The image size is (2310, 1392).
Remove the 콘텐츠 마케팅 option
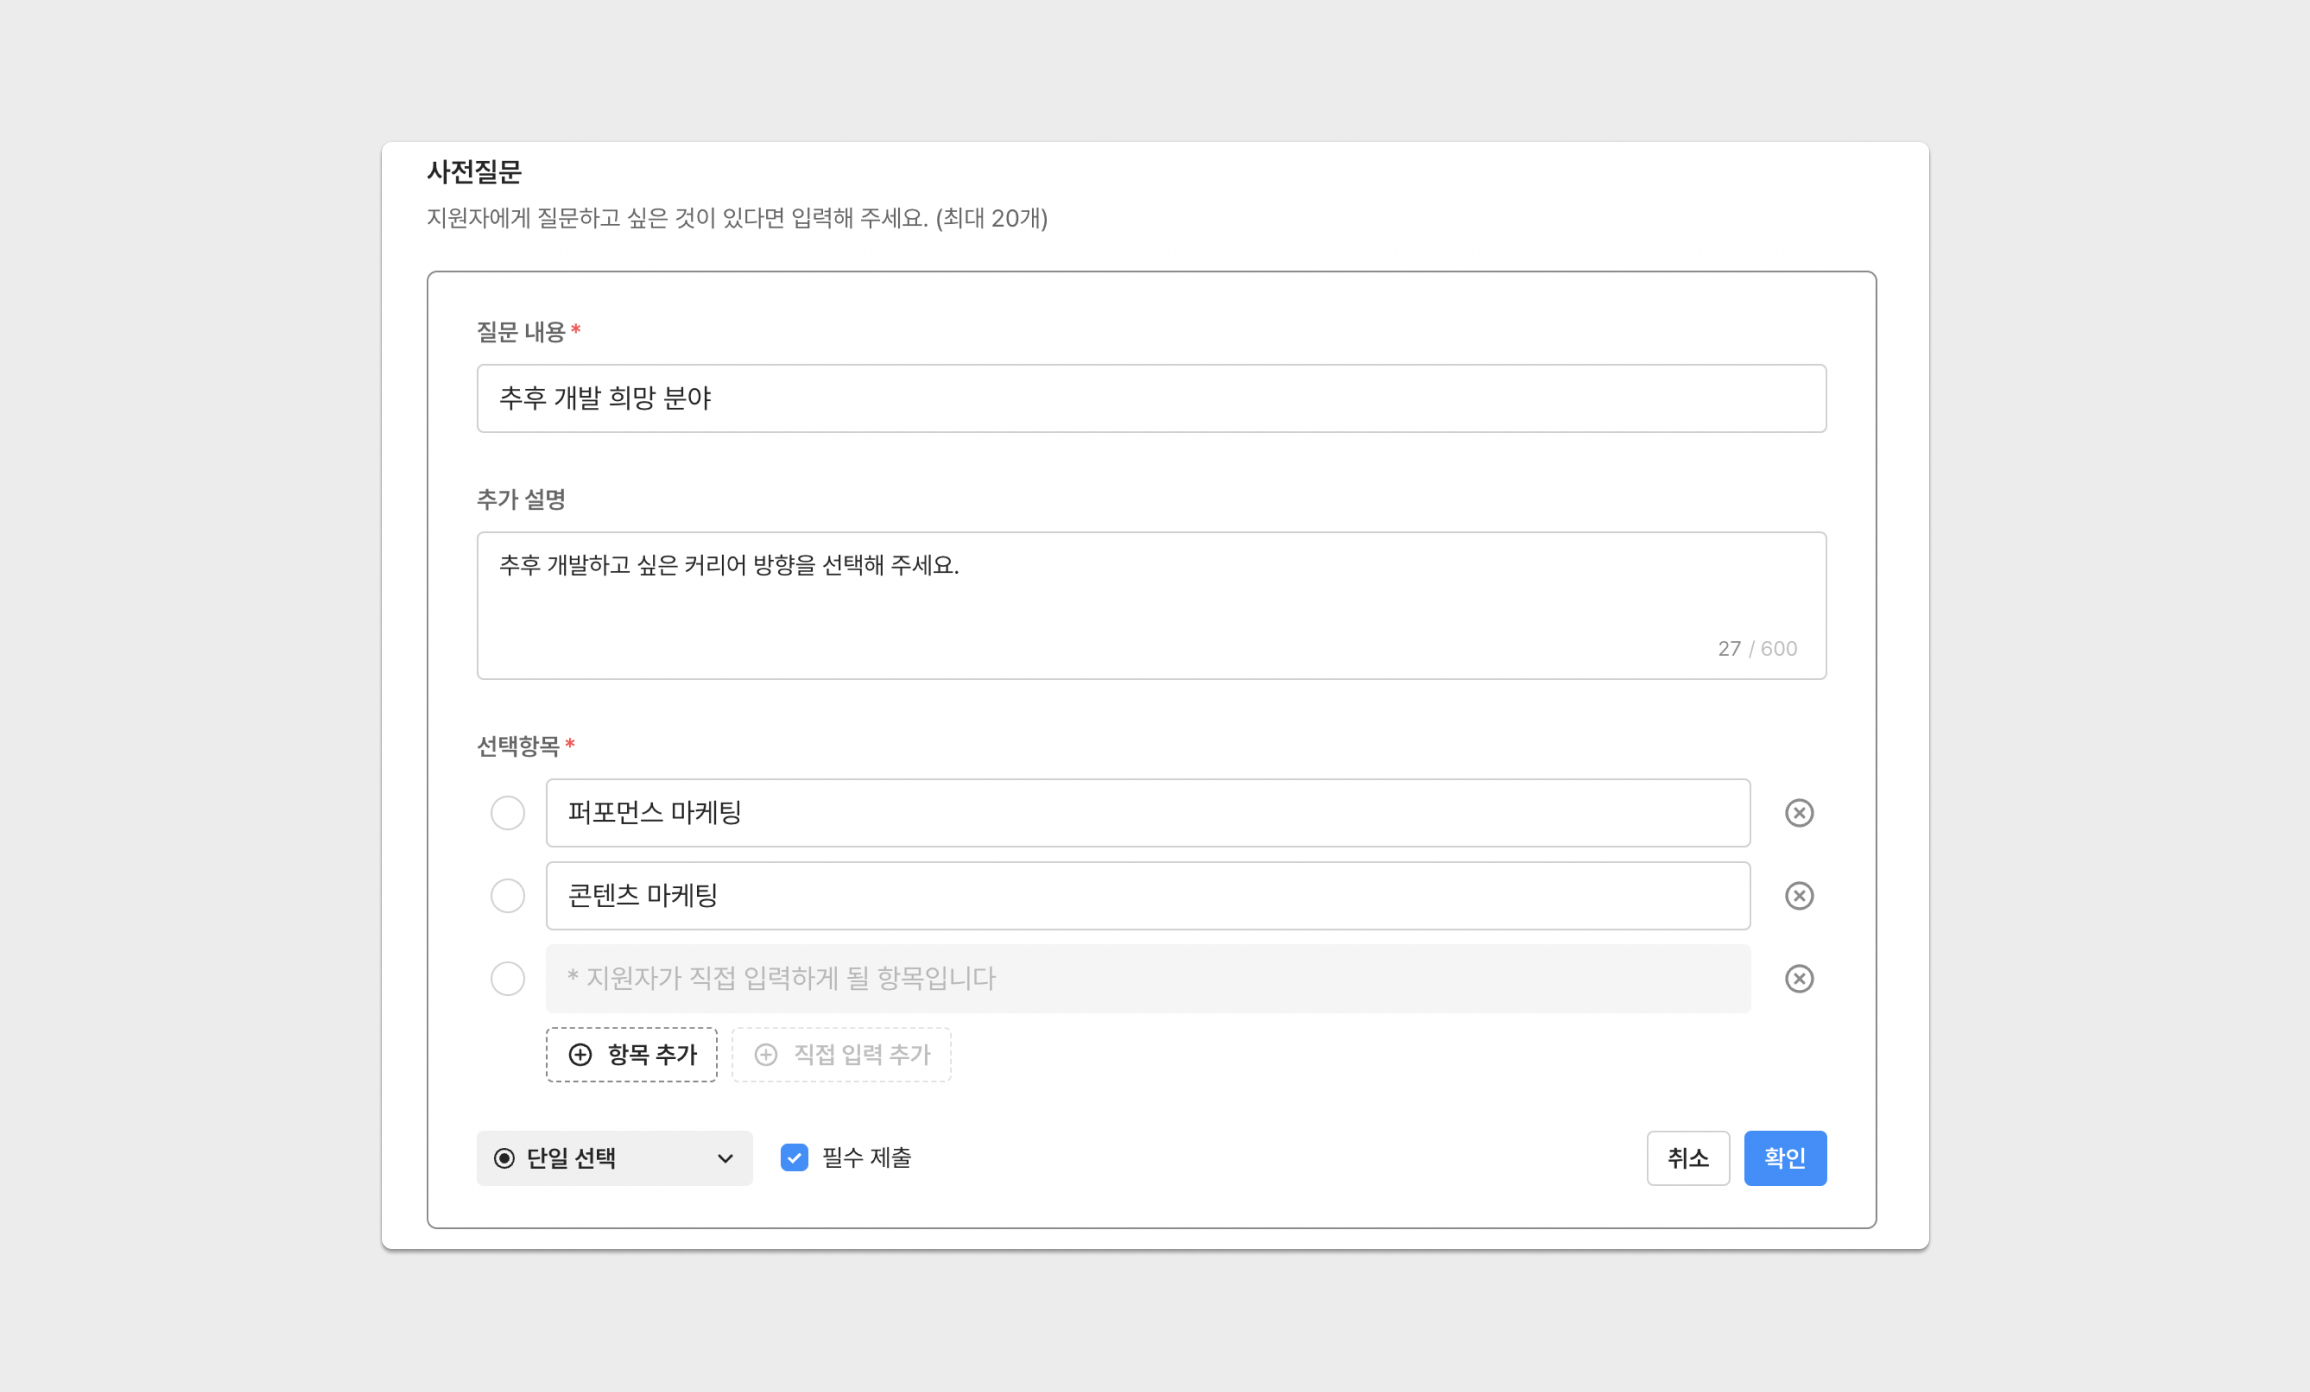[x=1799, y=896]
